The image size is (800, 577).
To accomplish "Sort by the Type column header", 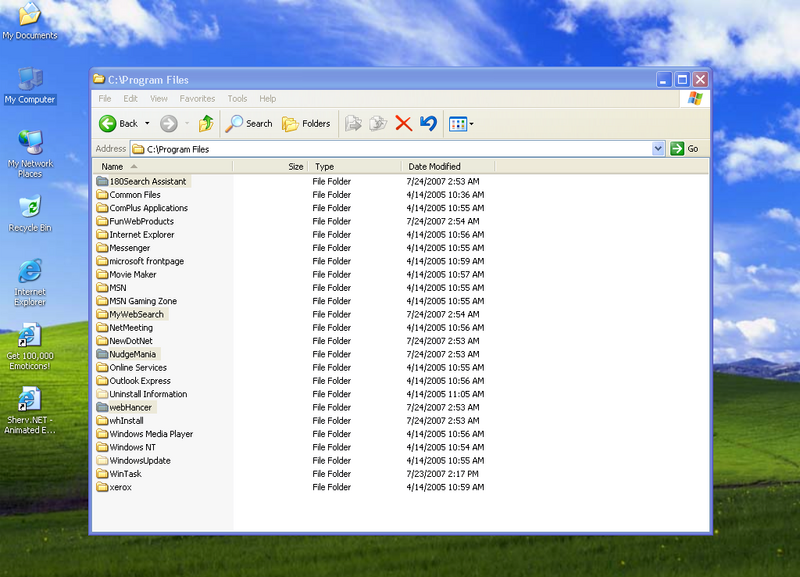I will coord(355,166).
